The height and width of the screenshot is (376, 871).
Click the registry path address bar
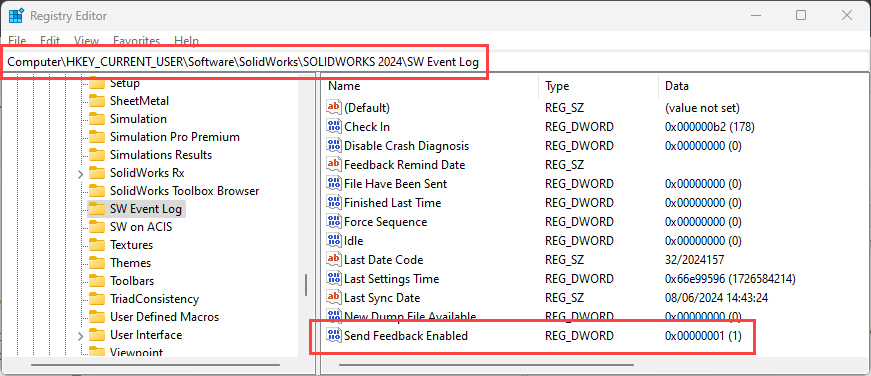tap(436, 62)
